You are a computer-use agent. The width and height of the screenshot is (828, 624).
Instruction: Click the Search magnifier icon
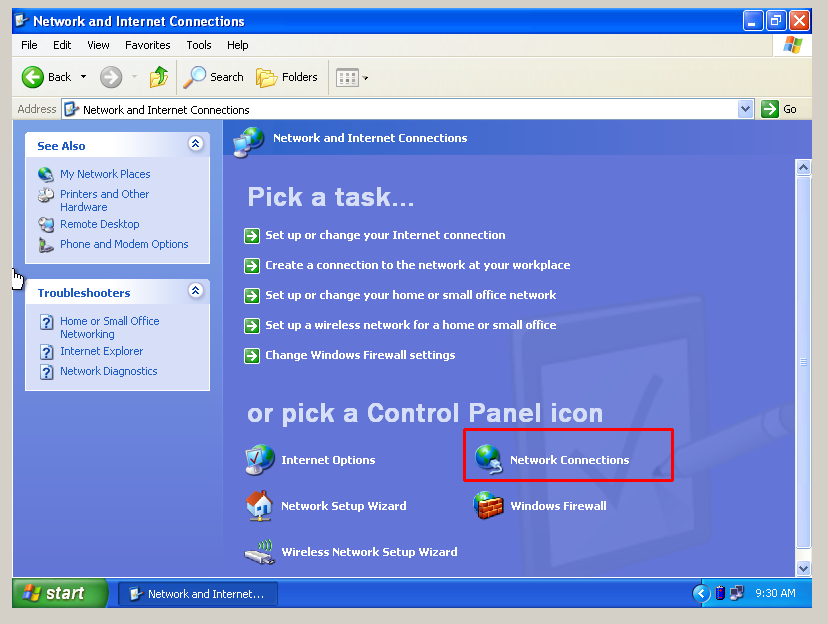click(x=194, y=77)
